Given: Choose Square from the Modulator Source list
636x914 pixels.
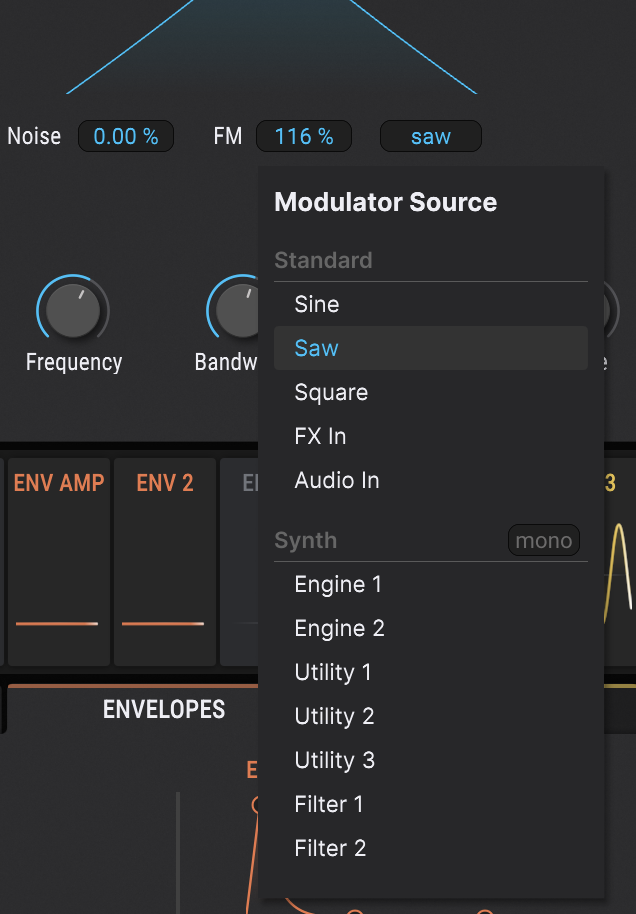Looking at the screenshot, I should click(330, 392).
